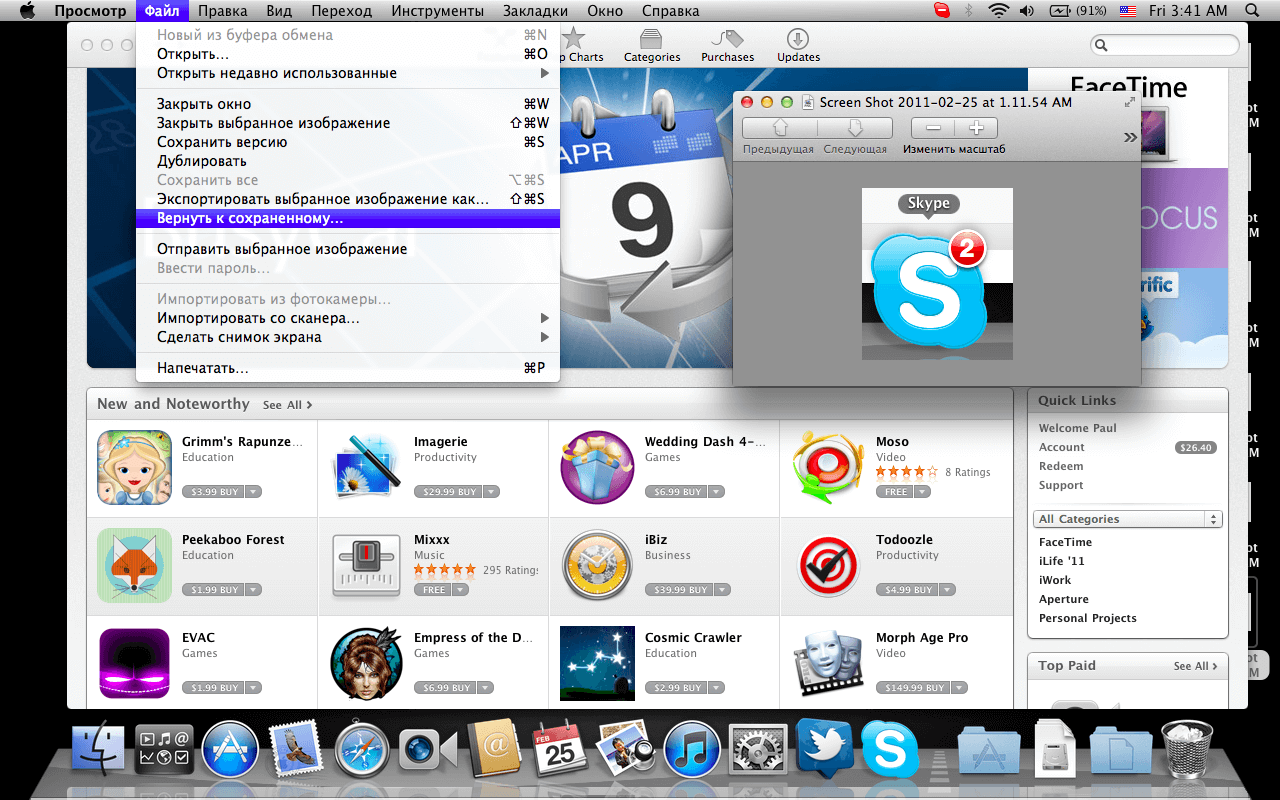
Task: Open Cosmic Crawler constellation icon
Action: coord(598,663)
